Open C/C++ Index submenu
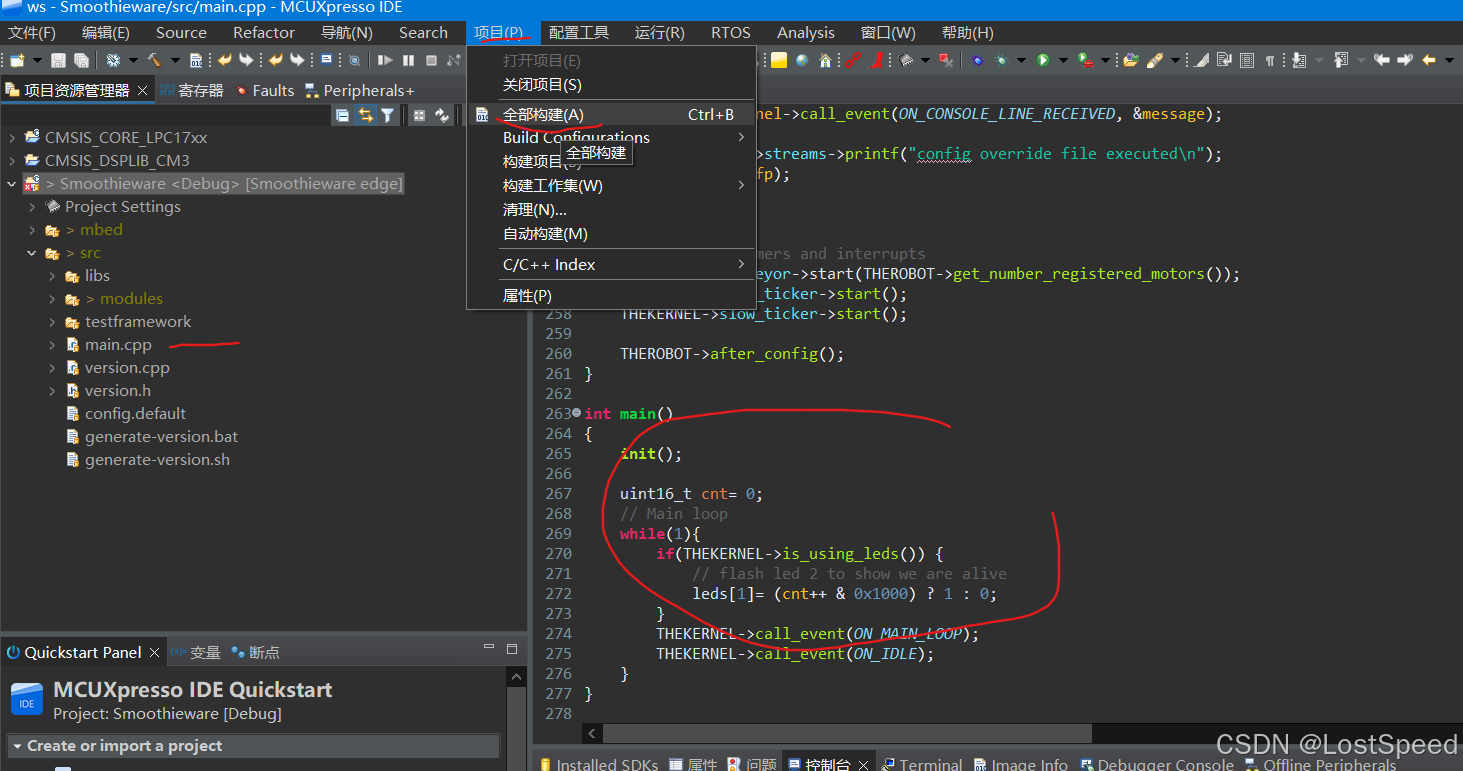Screen dimensions: 1463x771 click(x=611, y=265)
